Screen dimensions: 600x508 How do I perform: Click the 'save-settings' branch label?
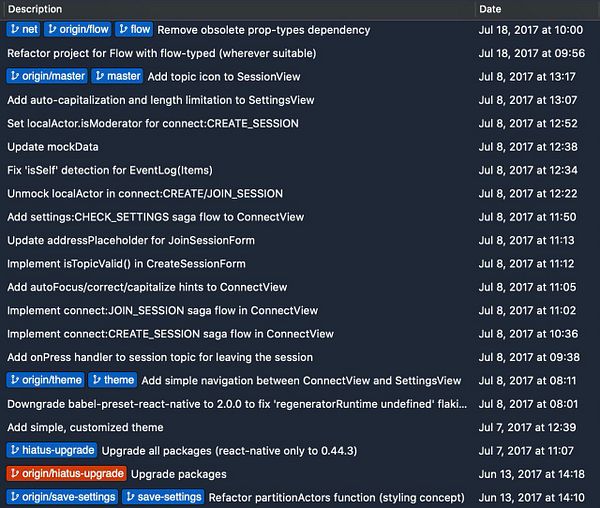163,497
